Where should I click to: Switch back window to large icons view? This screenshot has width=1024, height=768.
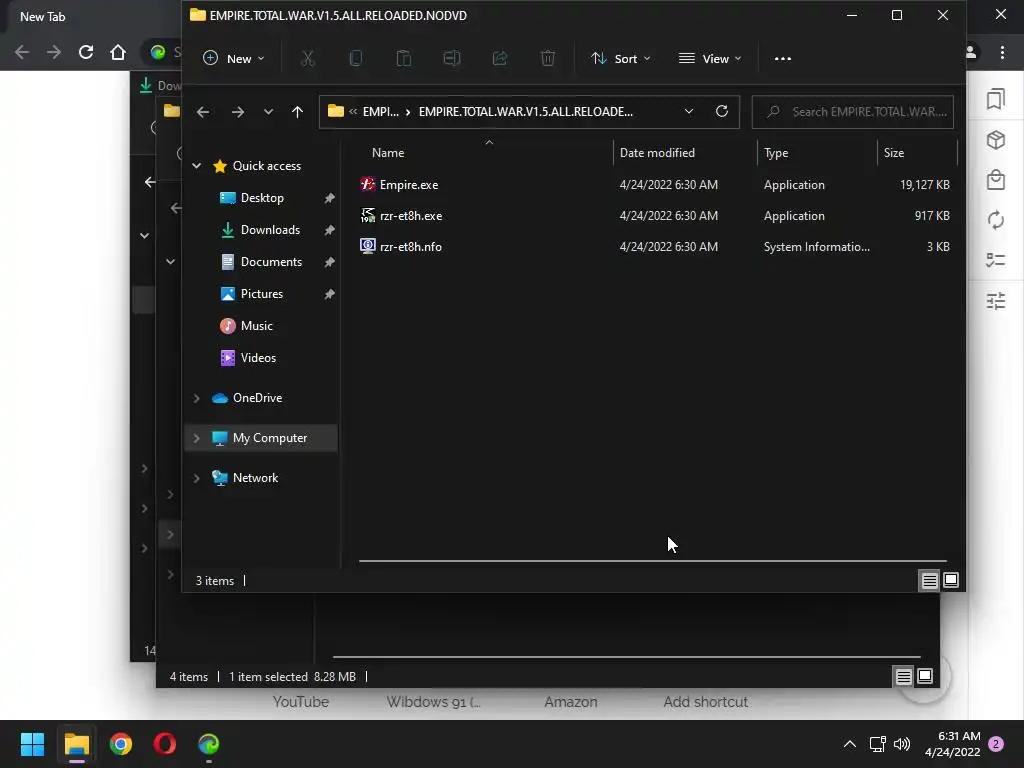tap(925, 677)
